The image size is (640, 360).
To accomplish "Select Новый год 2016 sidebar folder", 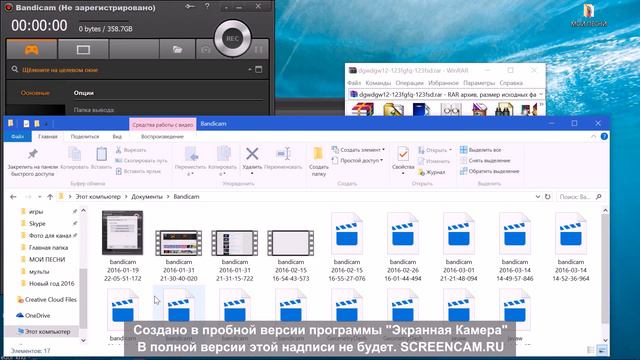I will click(x=51, y=283).
